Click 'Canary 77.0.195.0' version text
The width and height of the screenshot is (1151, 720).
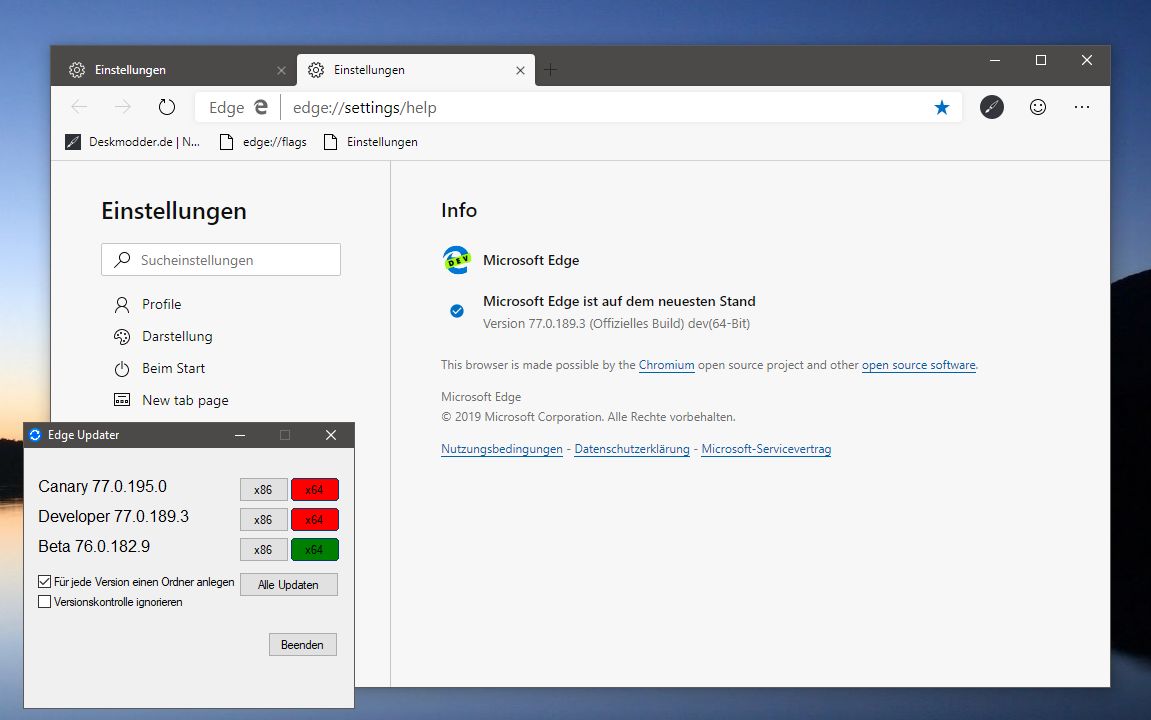[103, 487]
